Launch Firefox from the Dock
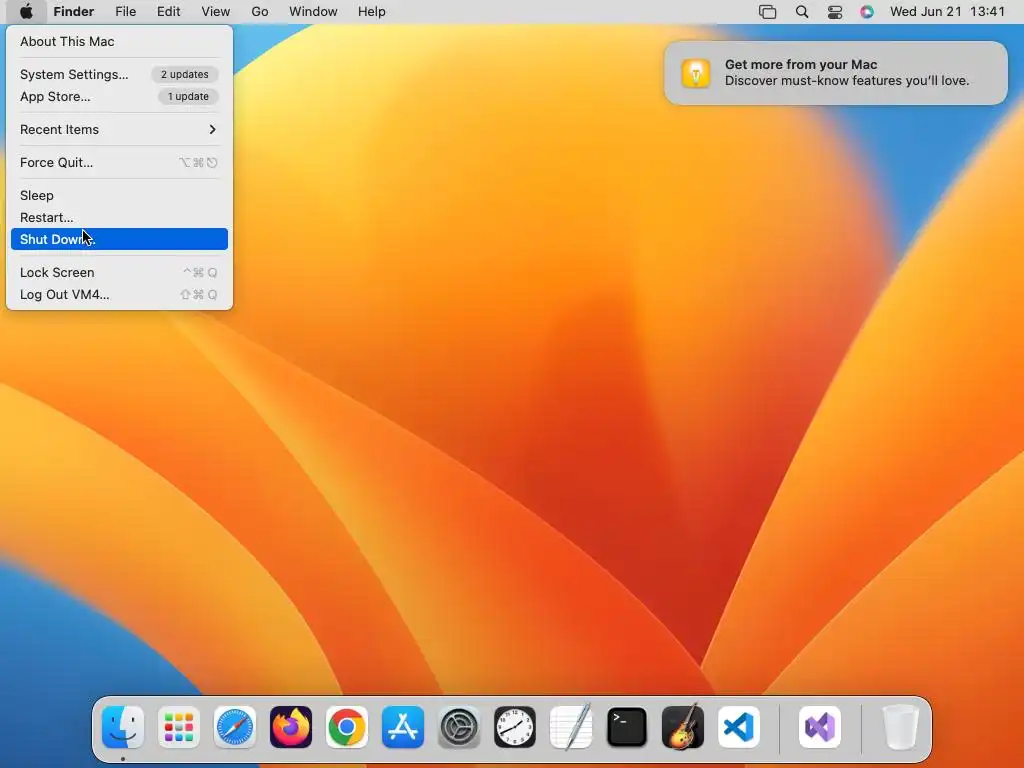The width and height of the screenshot is (1024, 768). pos(291,727)
